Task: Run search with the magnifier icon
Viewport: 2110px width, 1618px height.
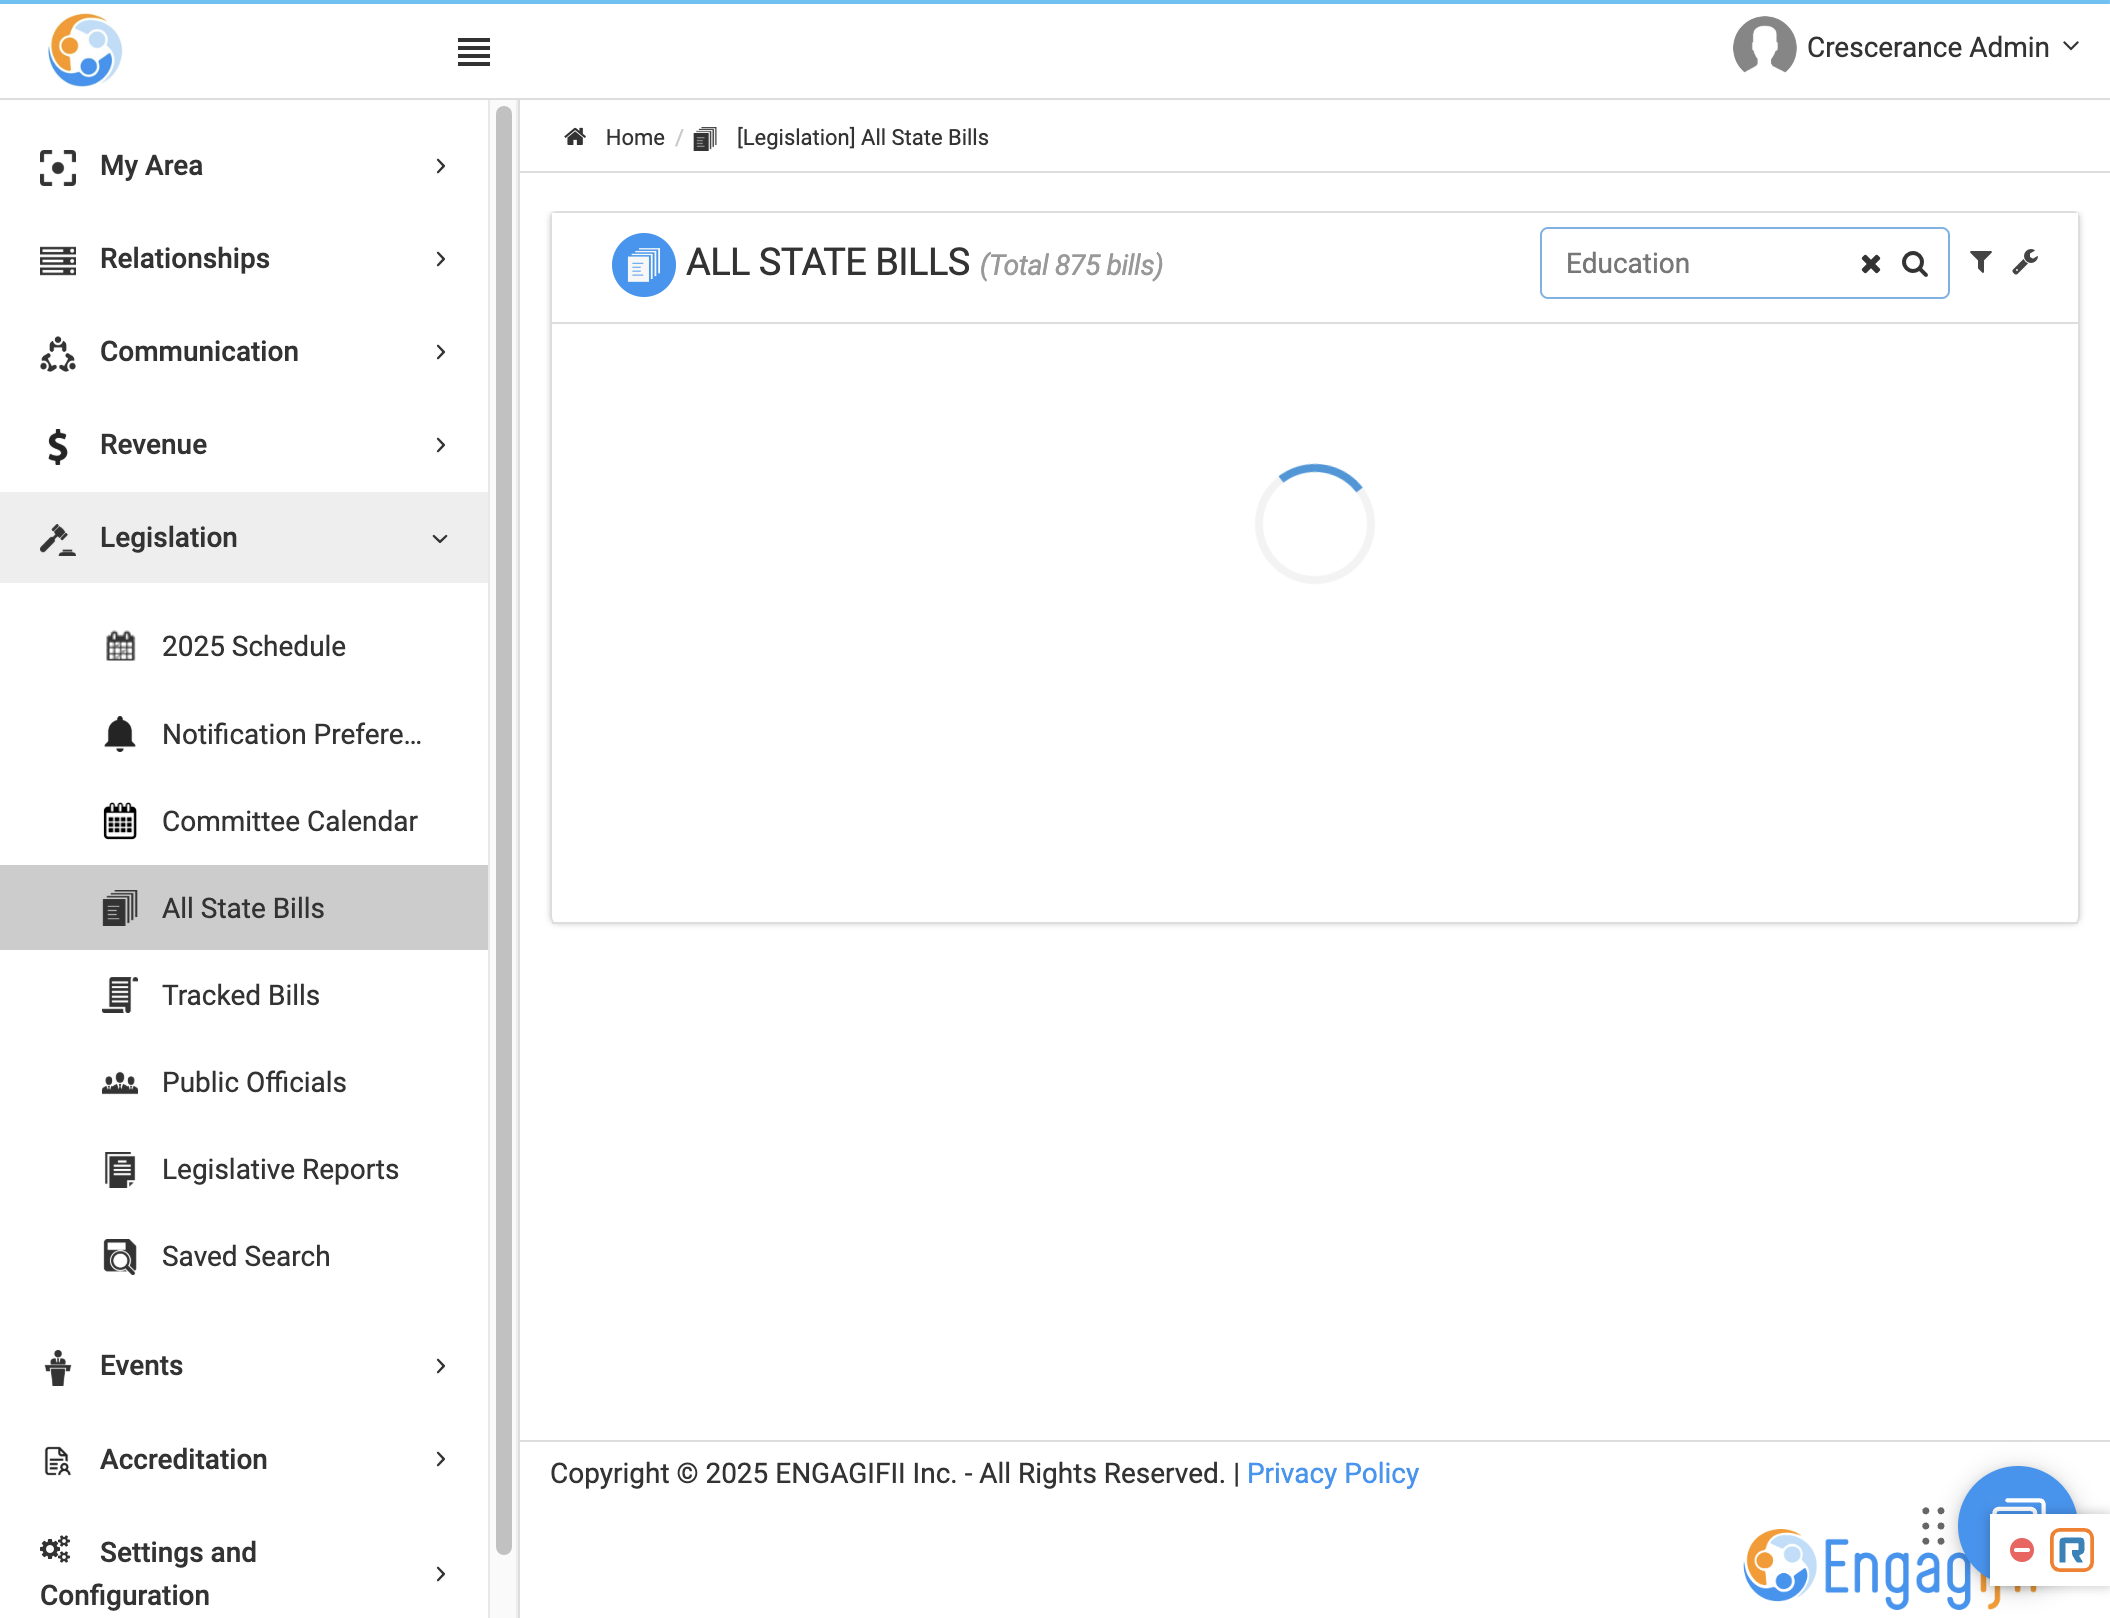Action: (1914, 263)
